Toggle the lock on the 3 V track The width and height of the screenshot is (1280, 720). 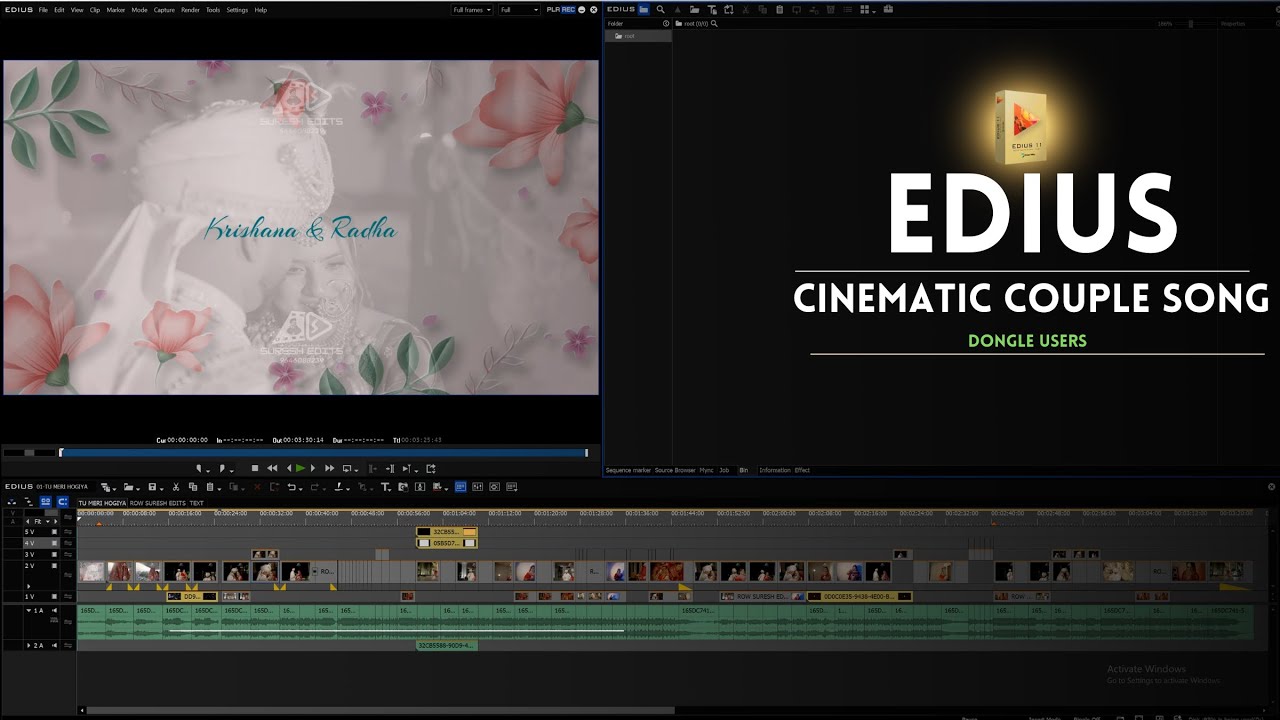click(x=67, y=554)
